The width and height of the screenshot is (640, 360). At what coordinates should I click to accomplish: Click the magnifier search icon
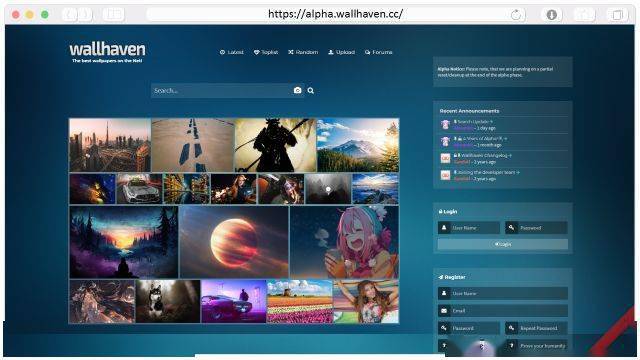coord(311,91)
